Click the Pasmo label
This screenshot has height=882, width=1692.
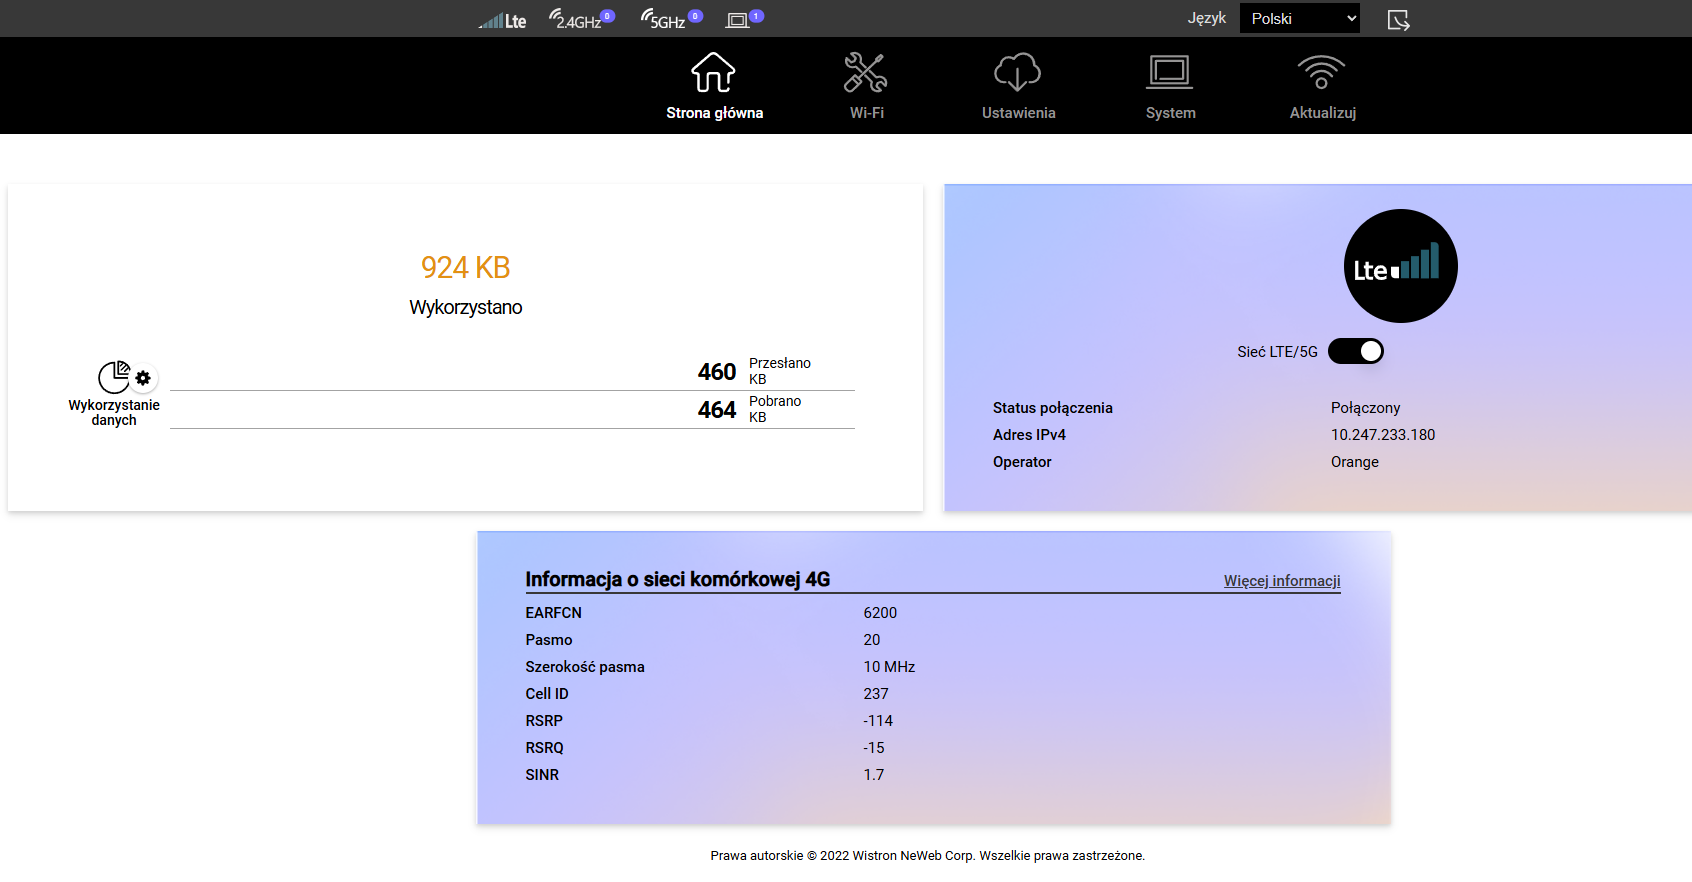[549, 640]
